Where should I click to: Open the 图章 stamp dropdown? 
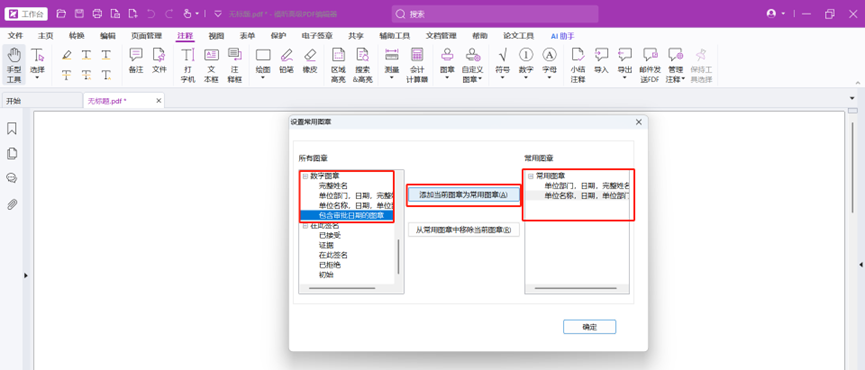pyautogui.click(x=447, y=77)
